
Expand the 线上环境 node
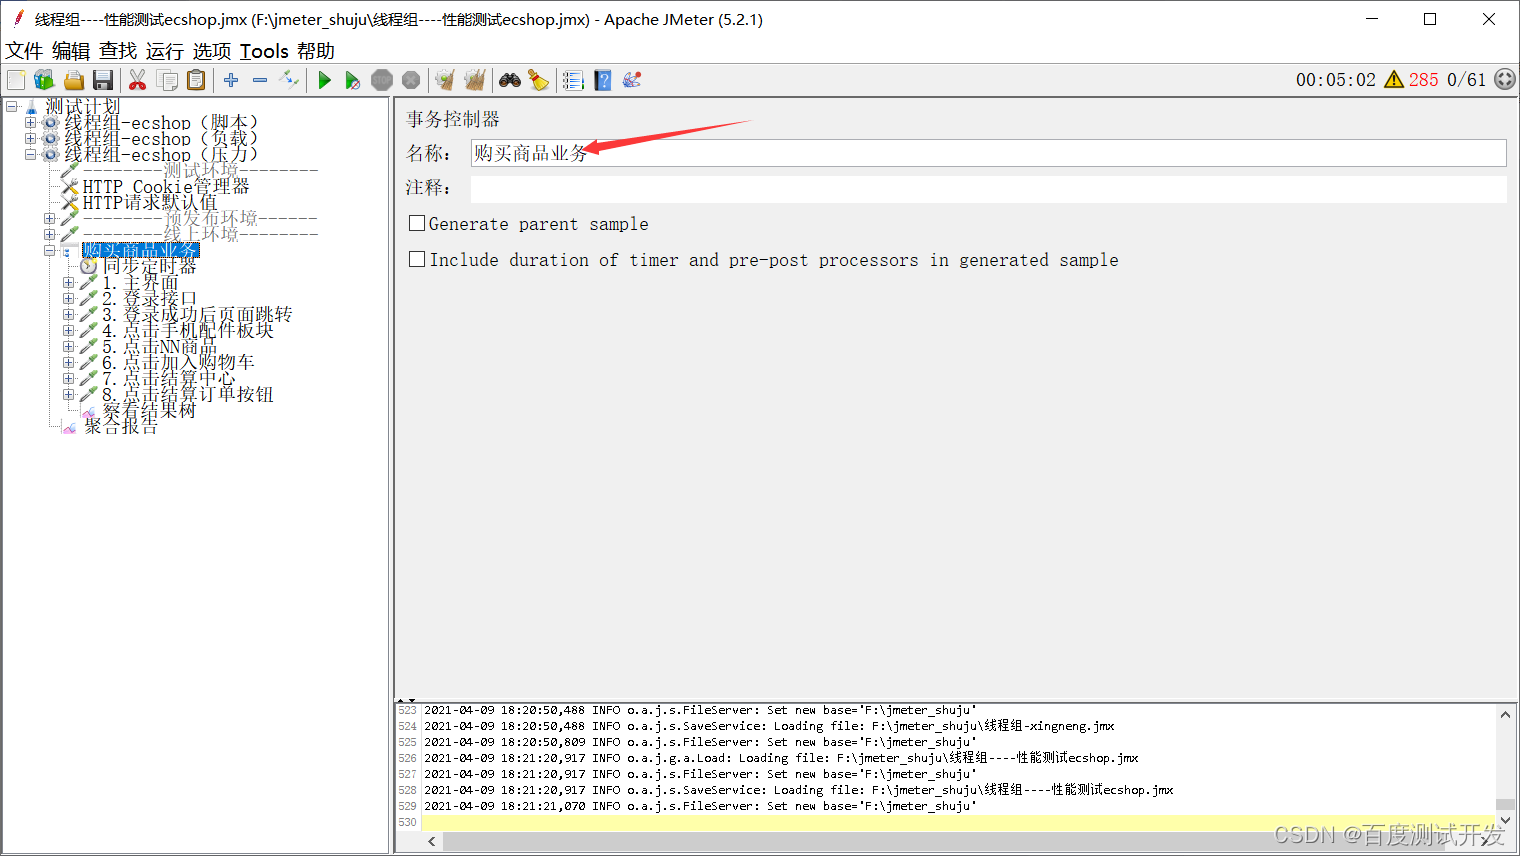pyautogui.click(x=49, y=234)
